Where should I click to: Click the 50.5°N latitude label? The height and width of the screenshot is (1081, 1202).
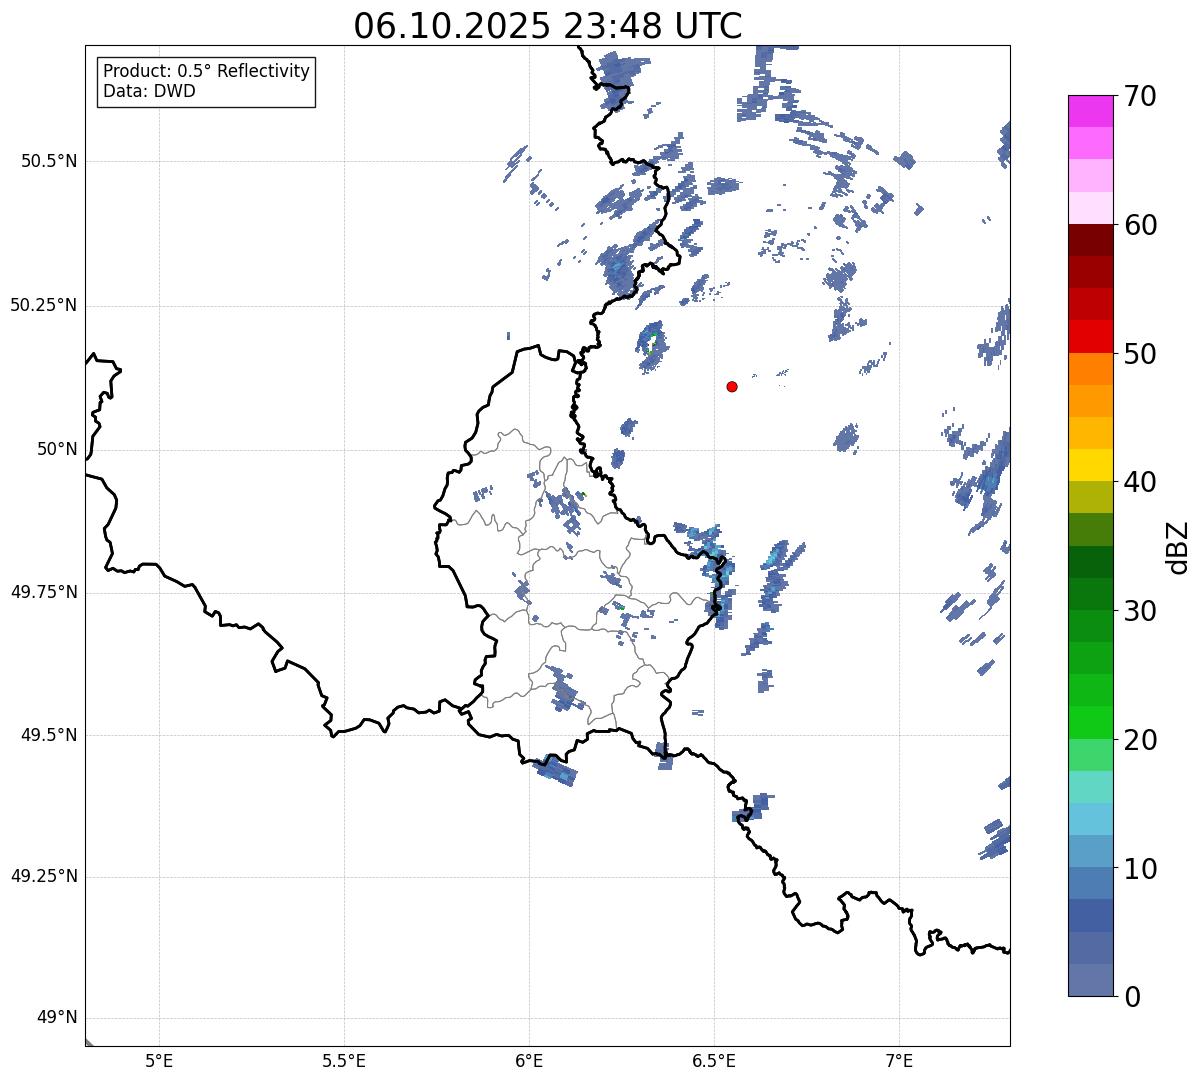[49, 161]
